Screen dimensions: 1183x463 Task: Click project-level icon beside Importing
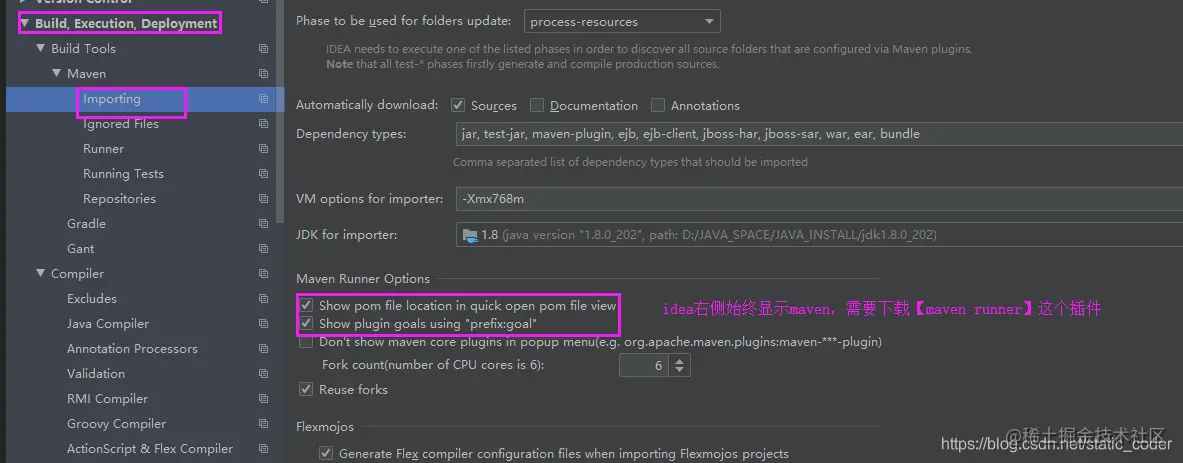click(263, 99)
